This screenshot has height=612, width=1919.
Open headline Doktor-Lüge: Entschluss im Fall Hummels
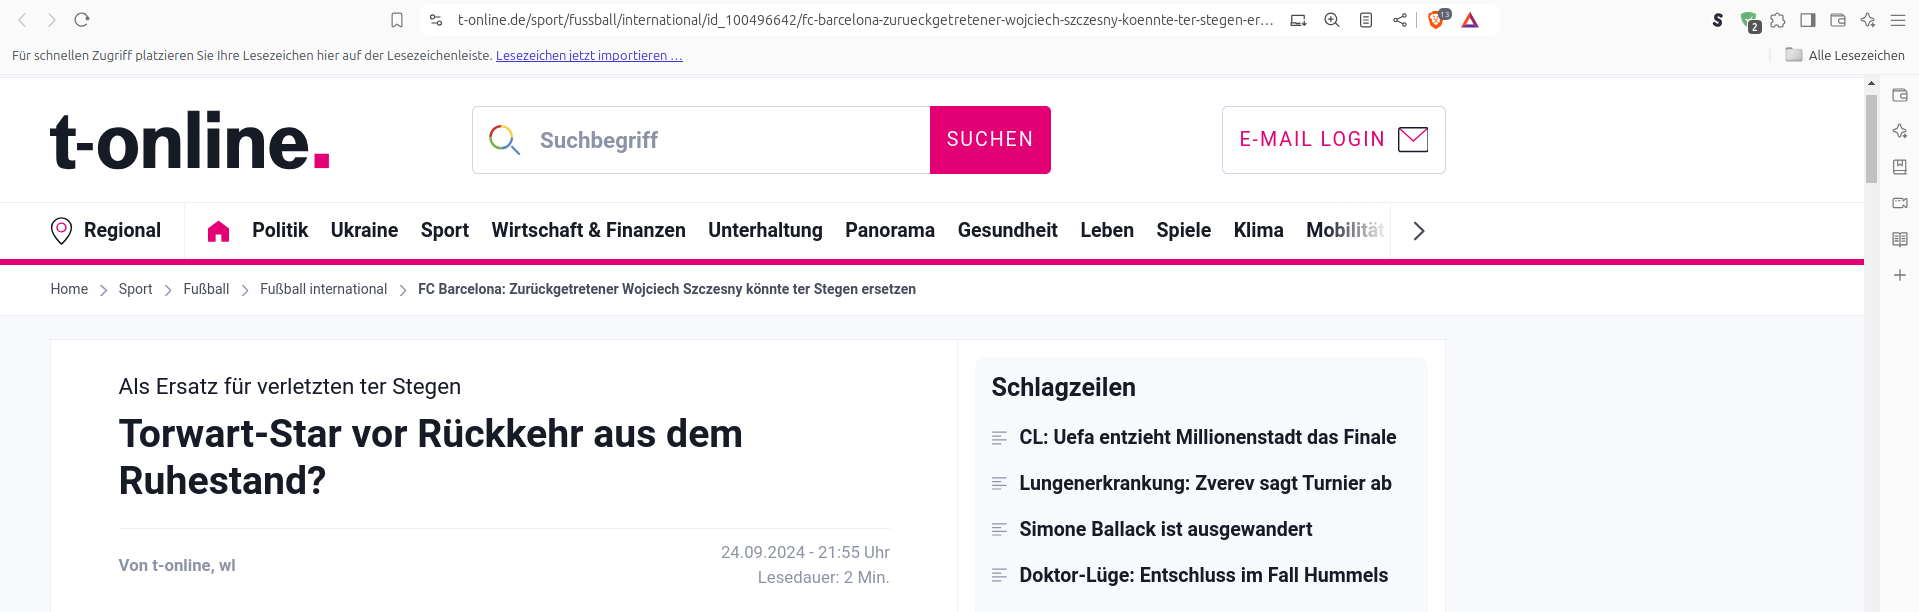tap(1203, 575)
